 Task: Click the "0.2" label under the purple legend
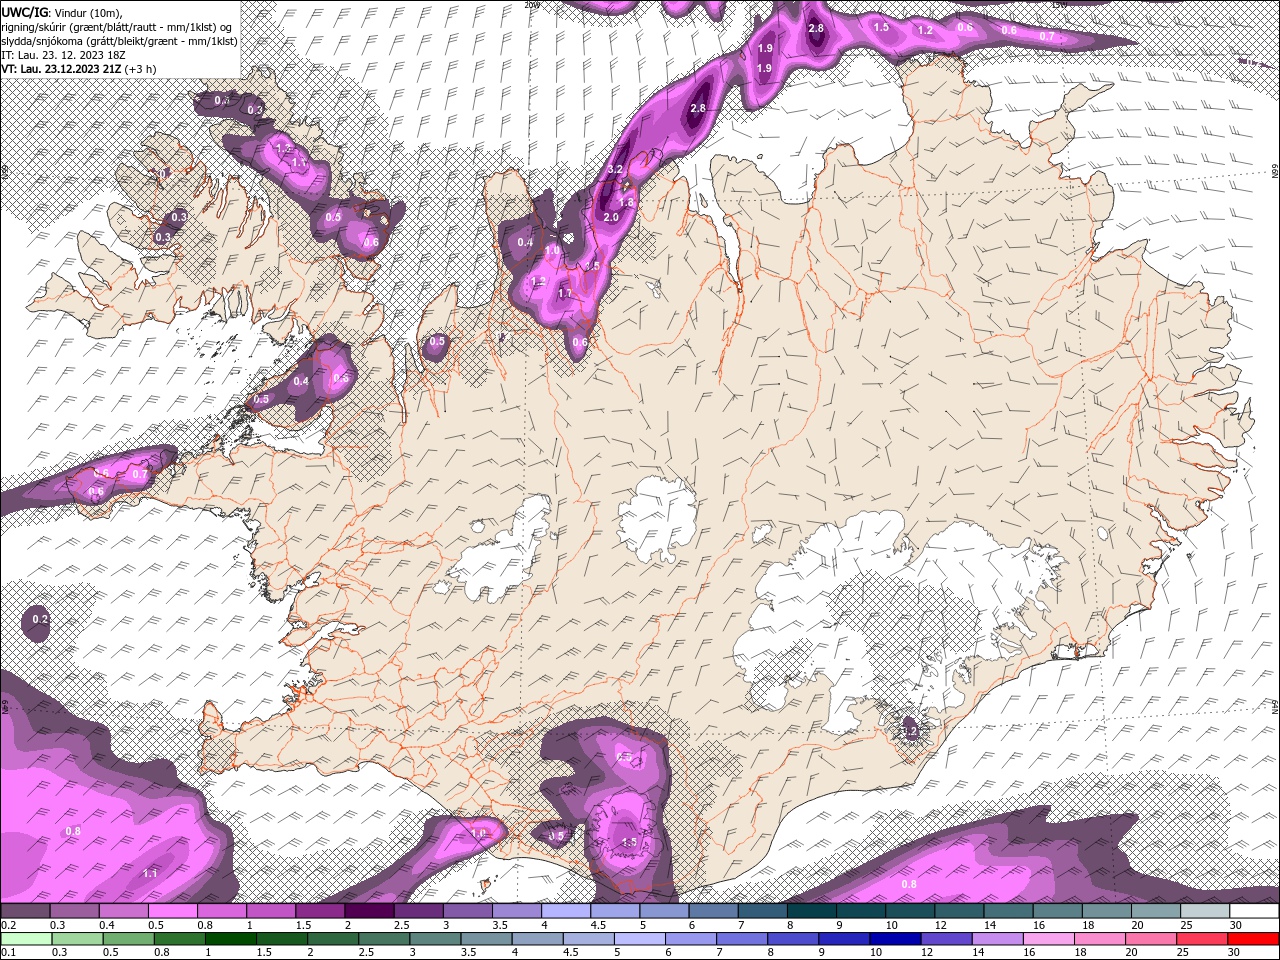point(8,925)
